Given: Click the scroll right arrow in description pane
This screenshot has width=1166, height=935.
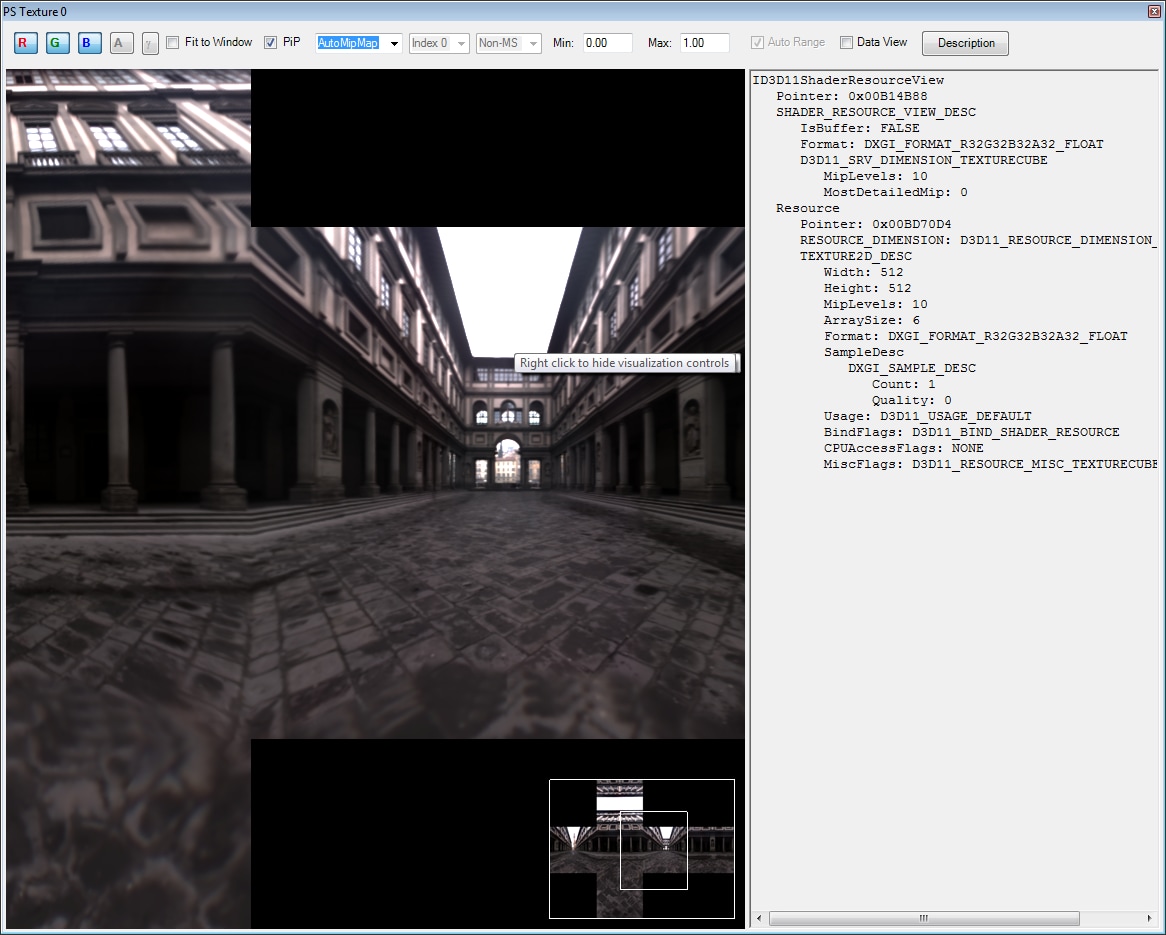Looking at the screenshot, I should coord(1149,918).
